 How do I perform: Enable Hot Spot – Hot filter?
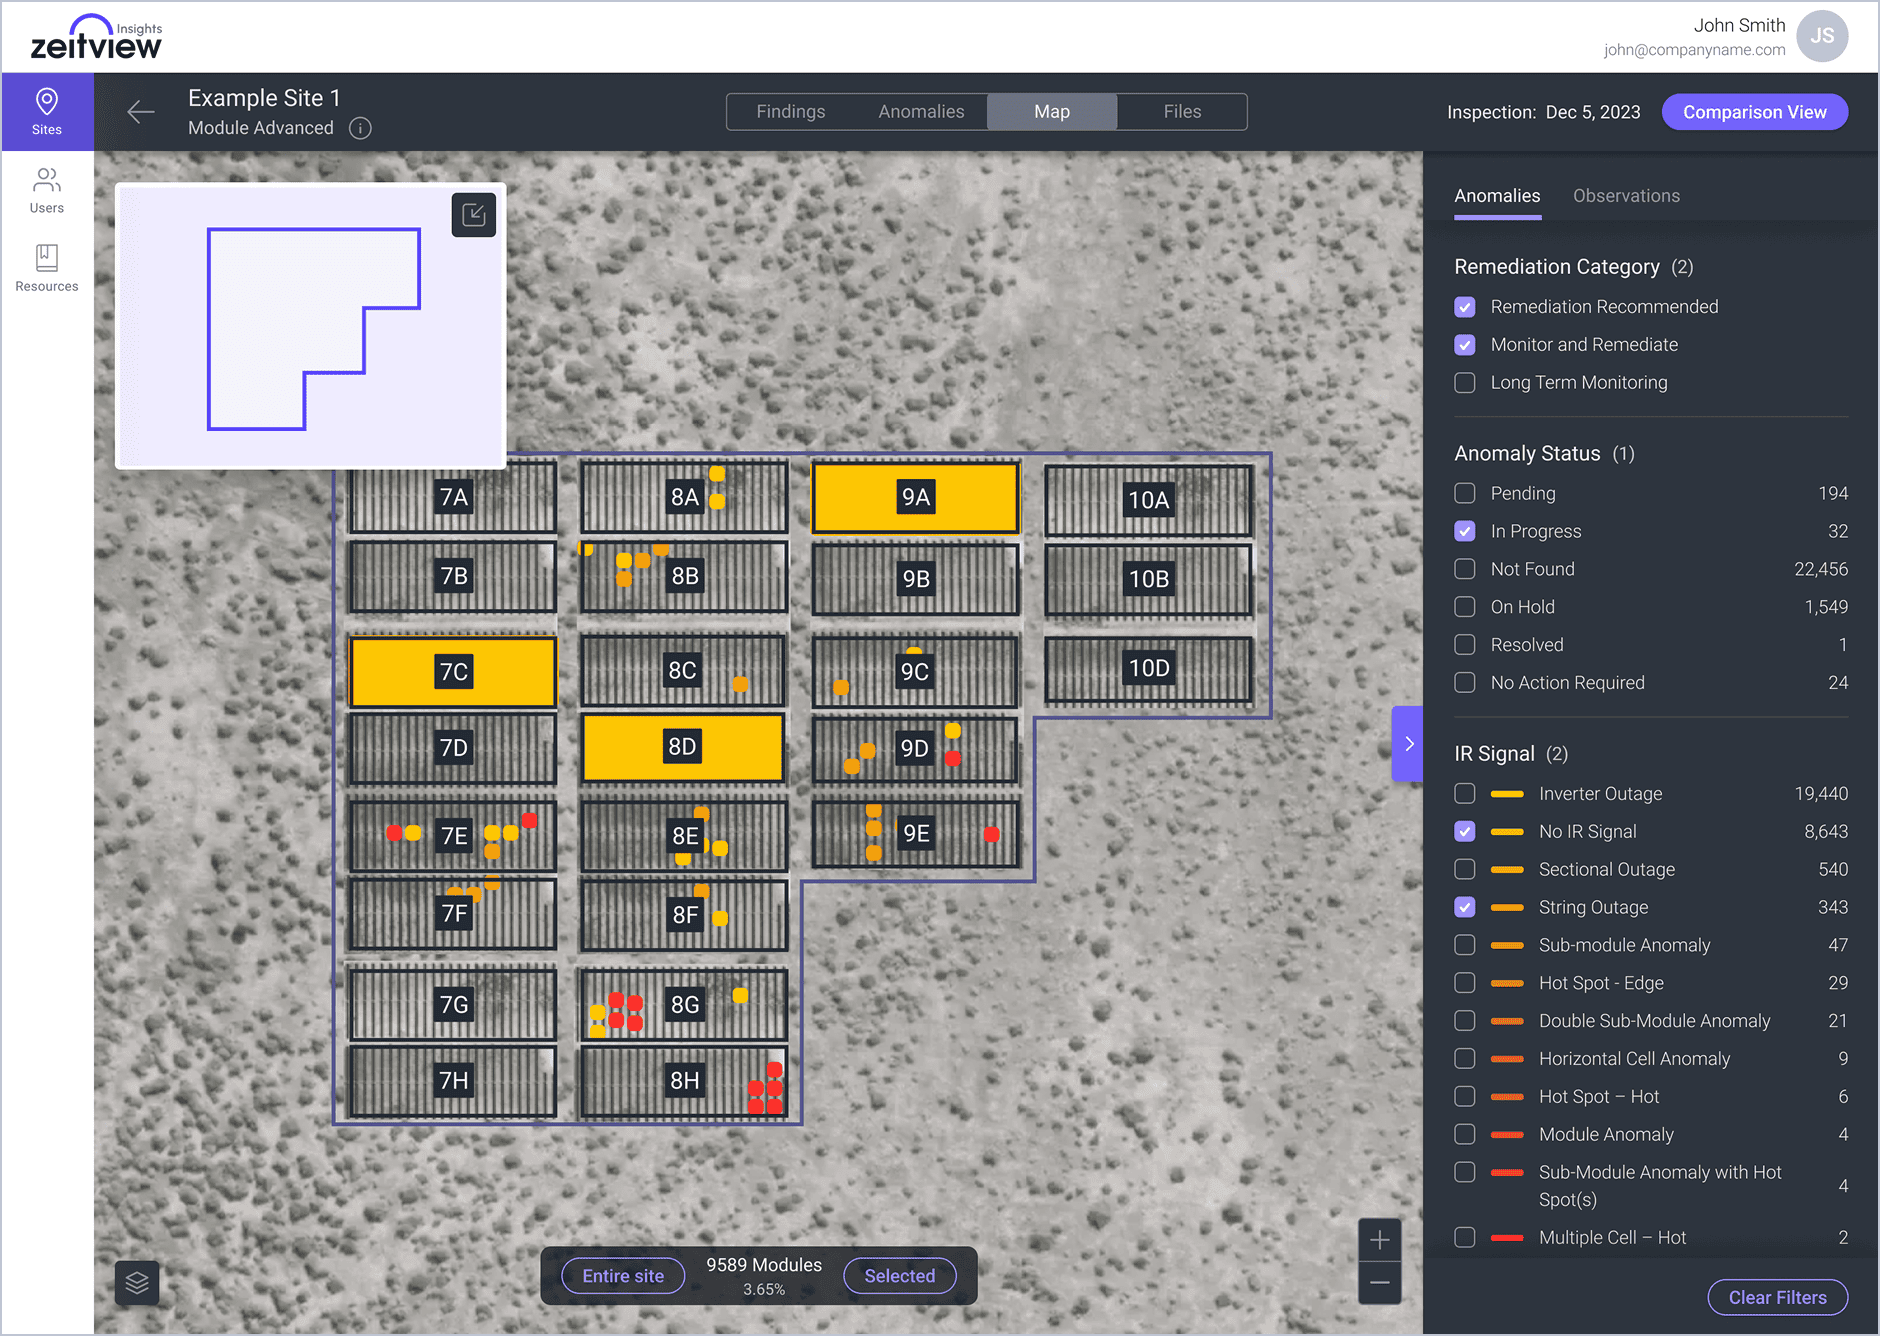click(1465, 1097)
